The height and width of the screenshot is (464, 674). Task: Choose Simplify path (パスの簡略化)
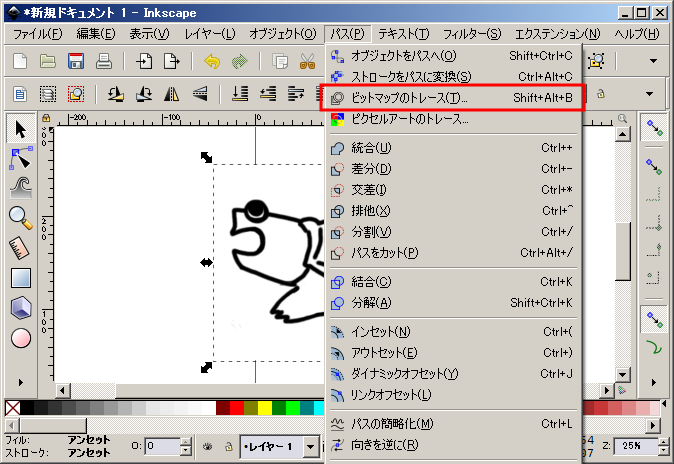point(452,424)
